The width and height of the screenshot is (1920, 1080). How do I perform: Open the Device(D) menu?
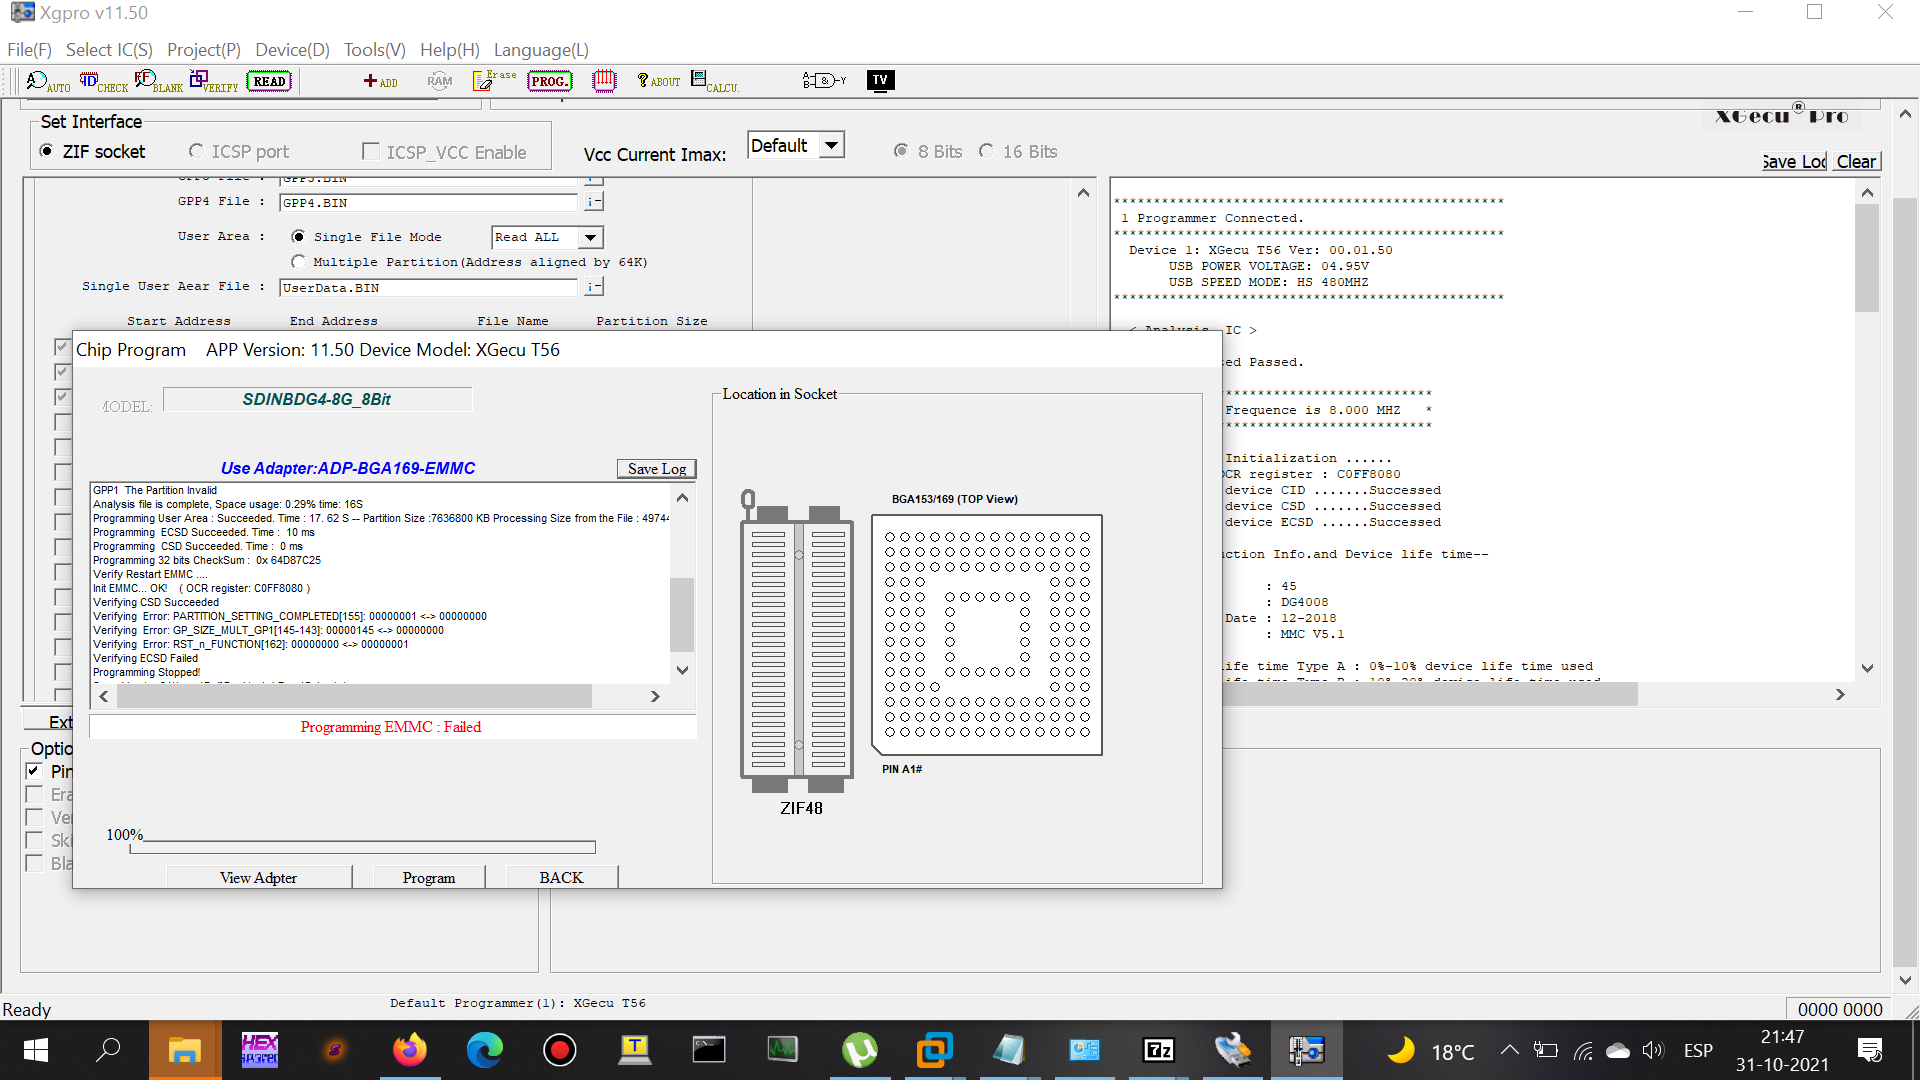[x=292, y=50]
